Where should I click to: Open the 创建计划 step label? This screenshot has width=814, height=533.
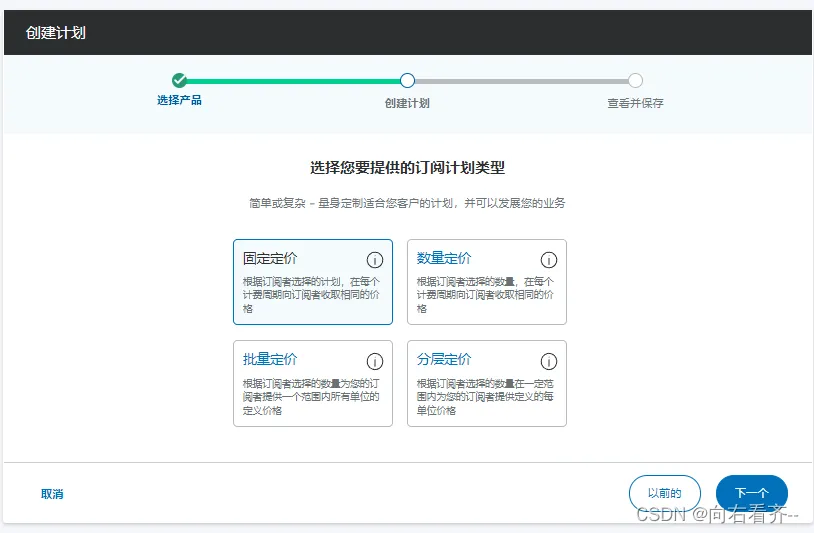tap(407, 103)
